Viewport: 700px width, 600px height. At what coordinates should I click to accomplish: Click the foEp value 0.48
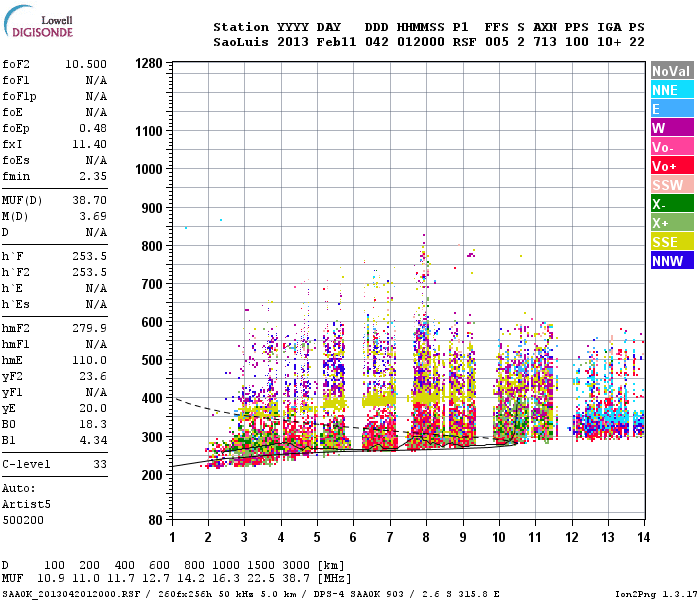point(93,128)
